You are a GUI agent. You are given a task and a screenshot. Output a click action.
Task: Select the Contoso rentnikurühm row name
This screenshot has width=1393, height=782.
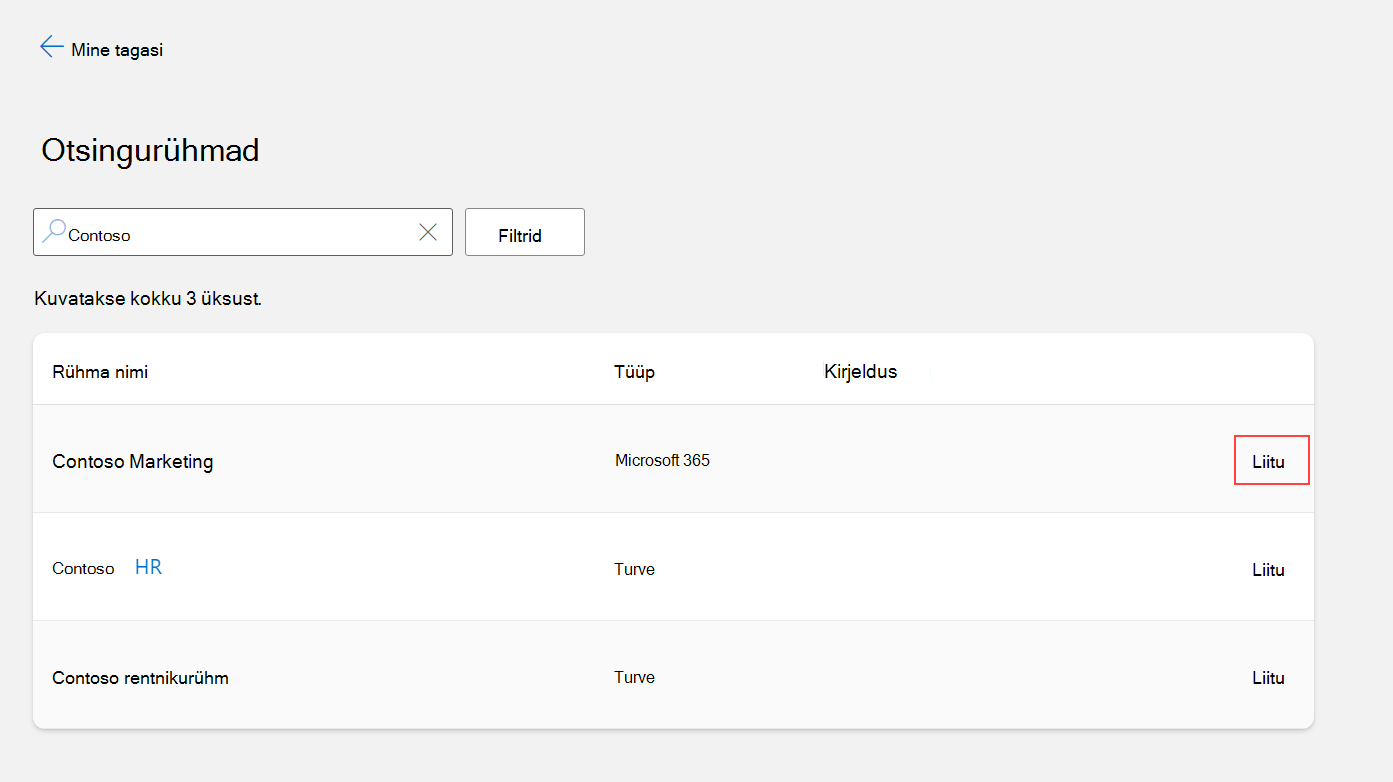pos(140,678)
